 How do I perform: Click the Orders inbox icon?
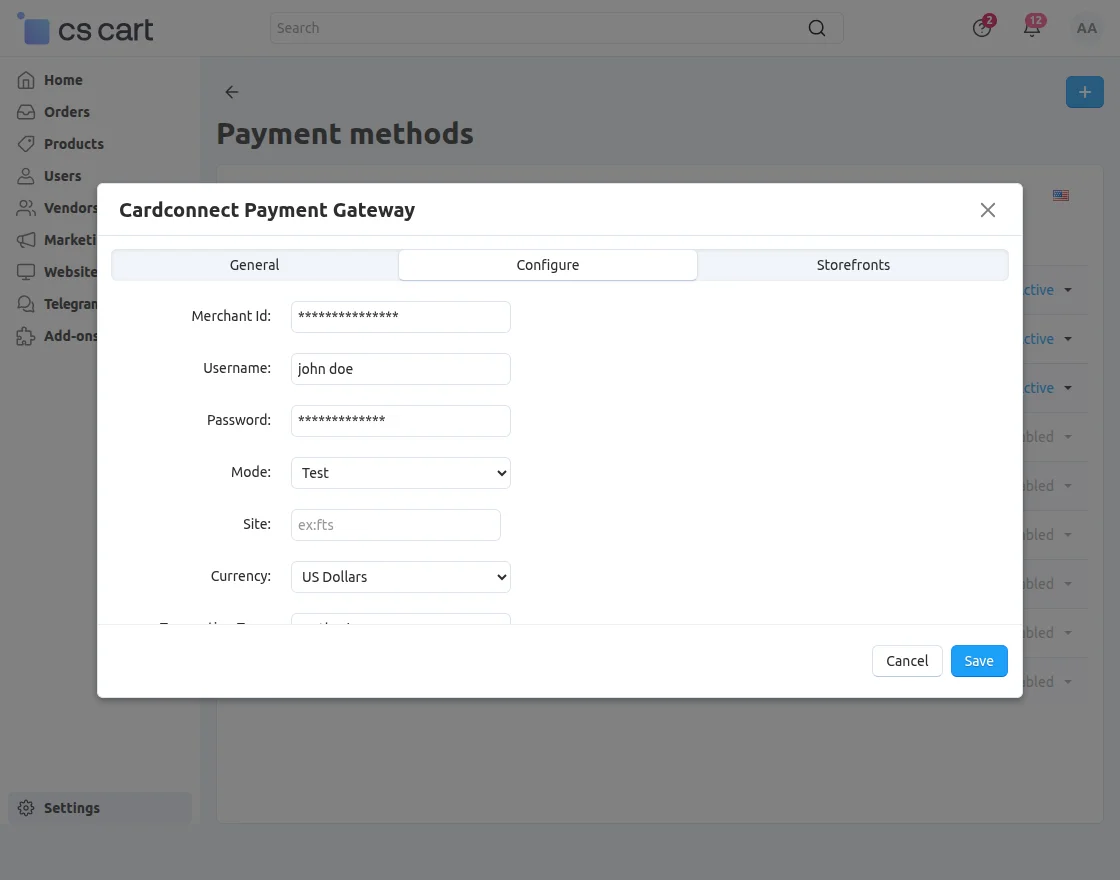point(26,112)
